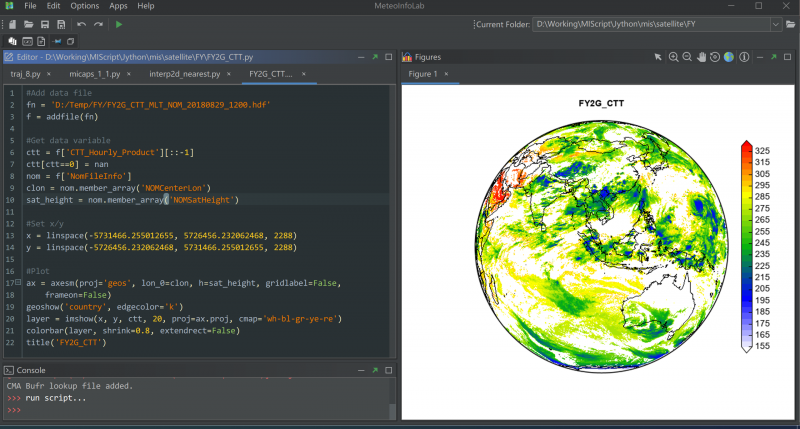The height and width of the screenshot is (429, 800).
Task: Select the Pan hand tool
Action: (x=701, y=57)
